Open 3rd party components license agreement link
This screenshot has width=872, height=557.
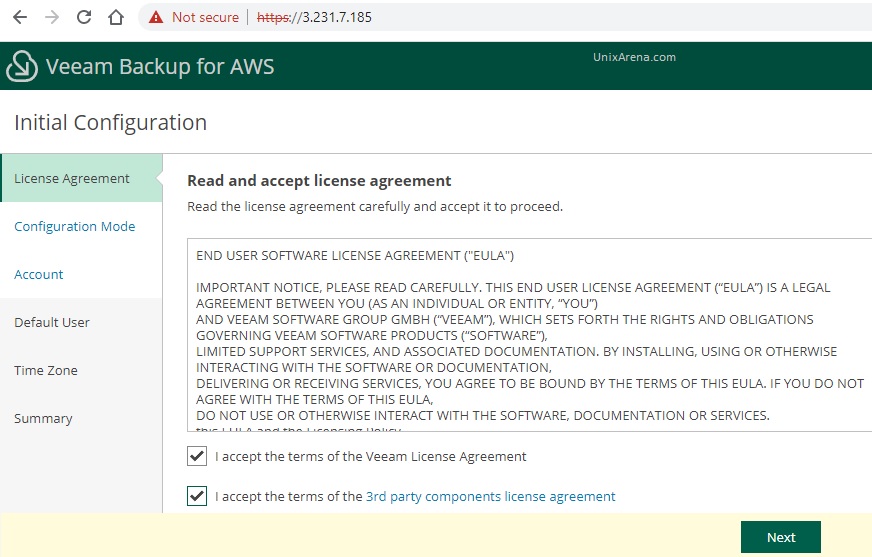coord(490,496)
